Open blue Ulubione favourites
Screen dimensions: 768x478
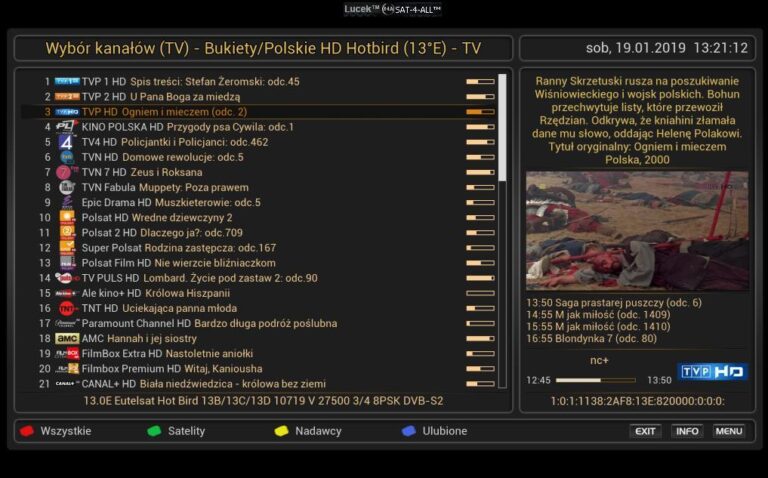coord(434,431)
